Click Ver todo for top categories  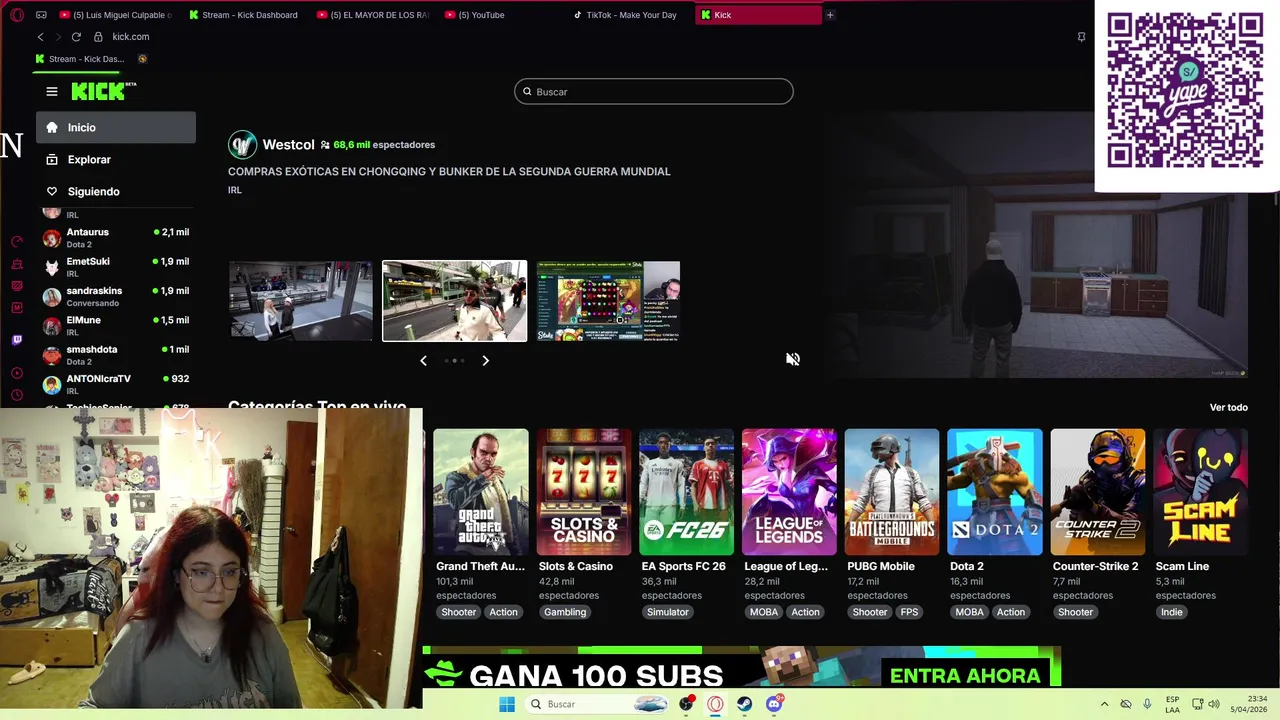1229,407
